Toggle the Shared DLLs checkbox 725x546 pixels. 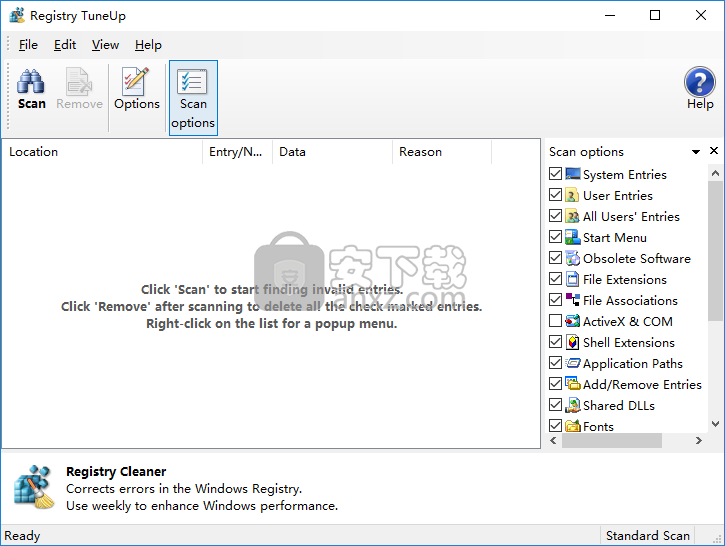tap(555, 405)
